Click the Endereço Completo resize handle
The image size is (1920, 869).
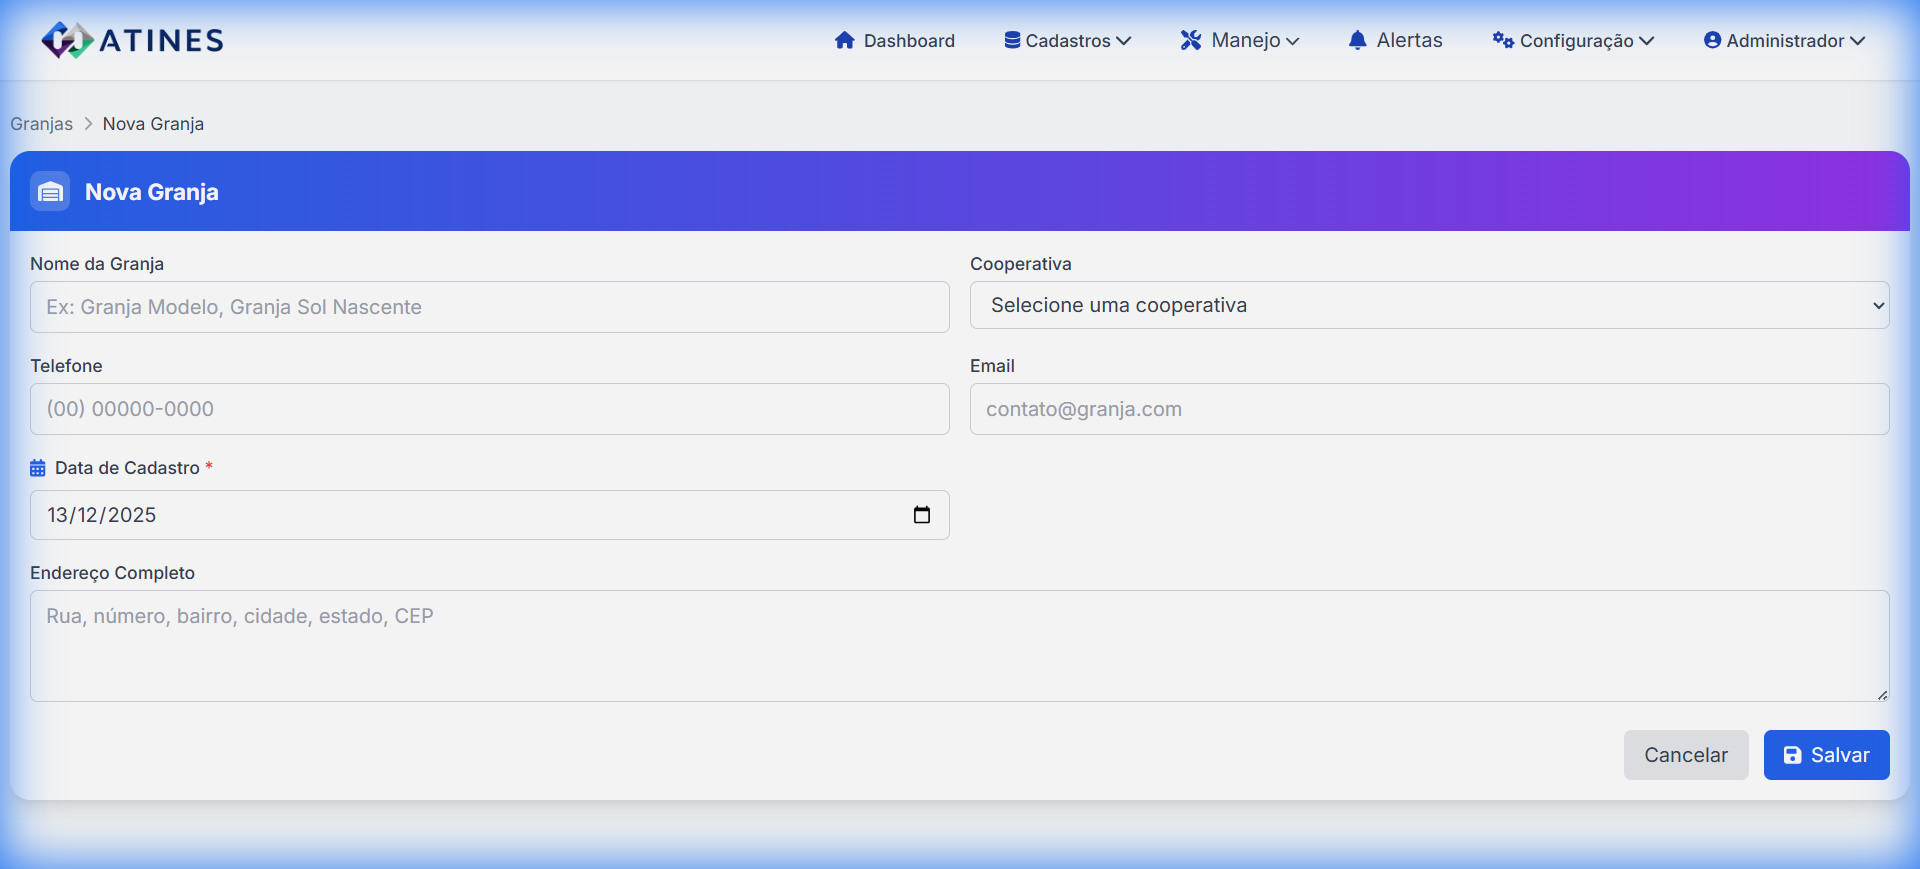pos(1881,694)
